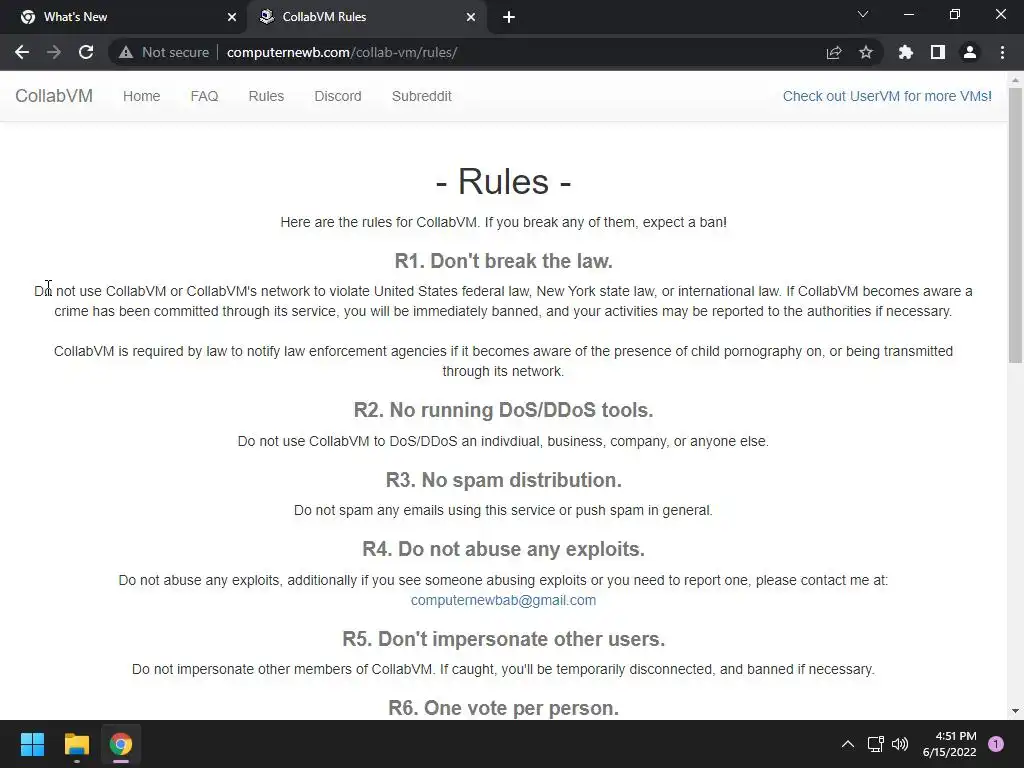The image size is (1024, 768).
Task: Bookmark this page with the star icon
Action: pos(866,52)
